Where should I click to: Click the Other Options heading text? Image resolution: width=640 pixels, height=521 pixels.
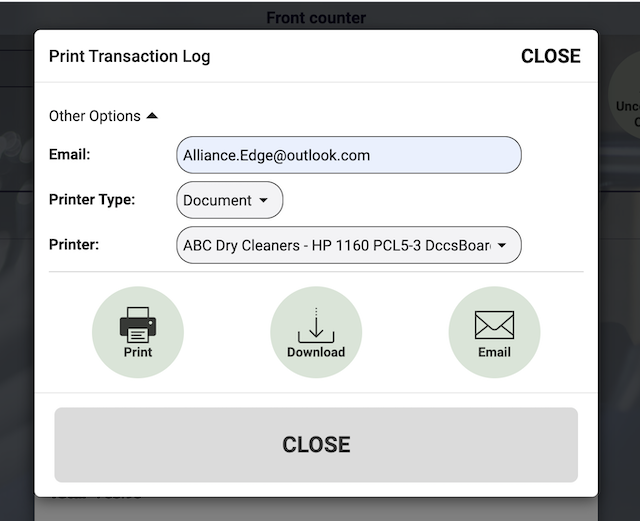(95, 116)
